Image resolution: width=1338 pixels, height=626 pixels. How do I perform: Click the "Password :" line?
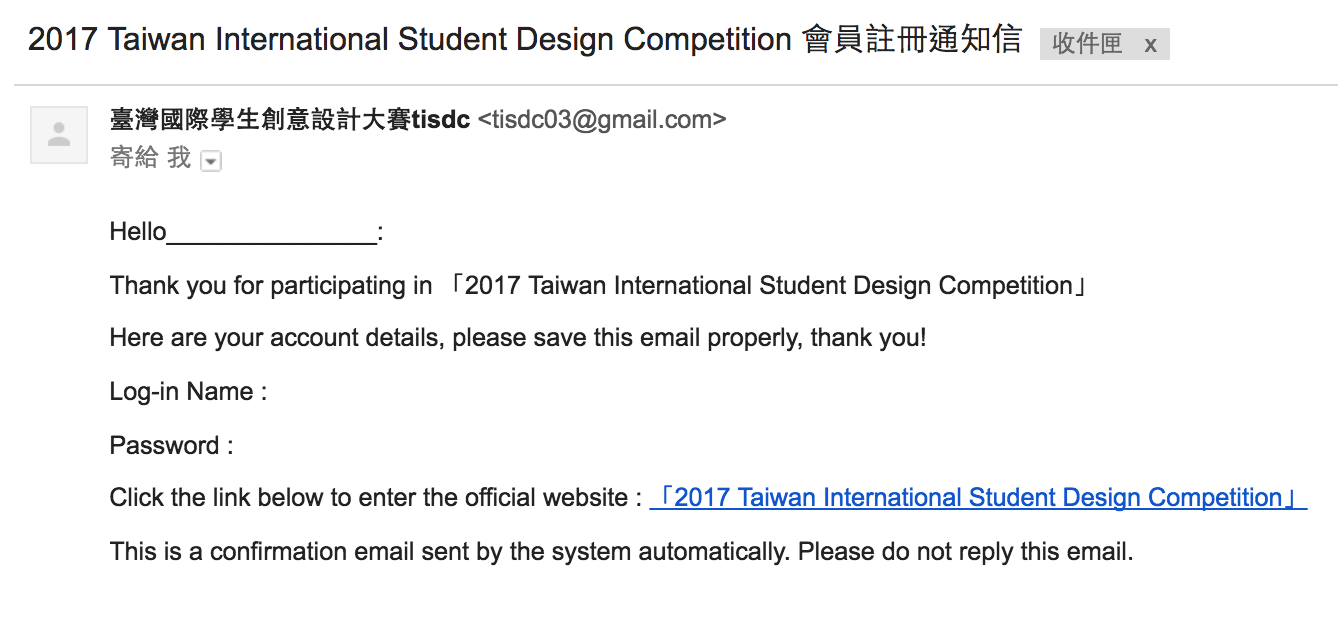[x=171, y=445]
